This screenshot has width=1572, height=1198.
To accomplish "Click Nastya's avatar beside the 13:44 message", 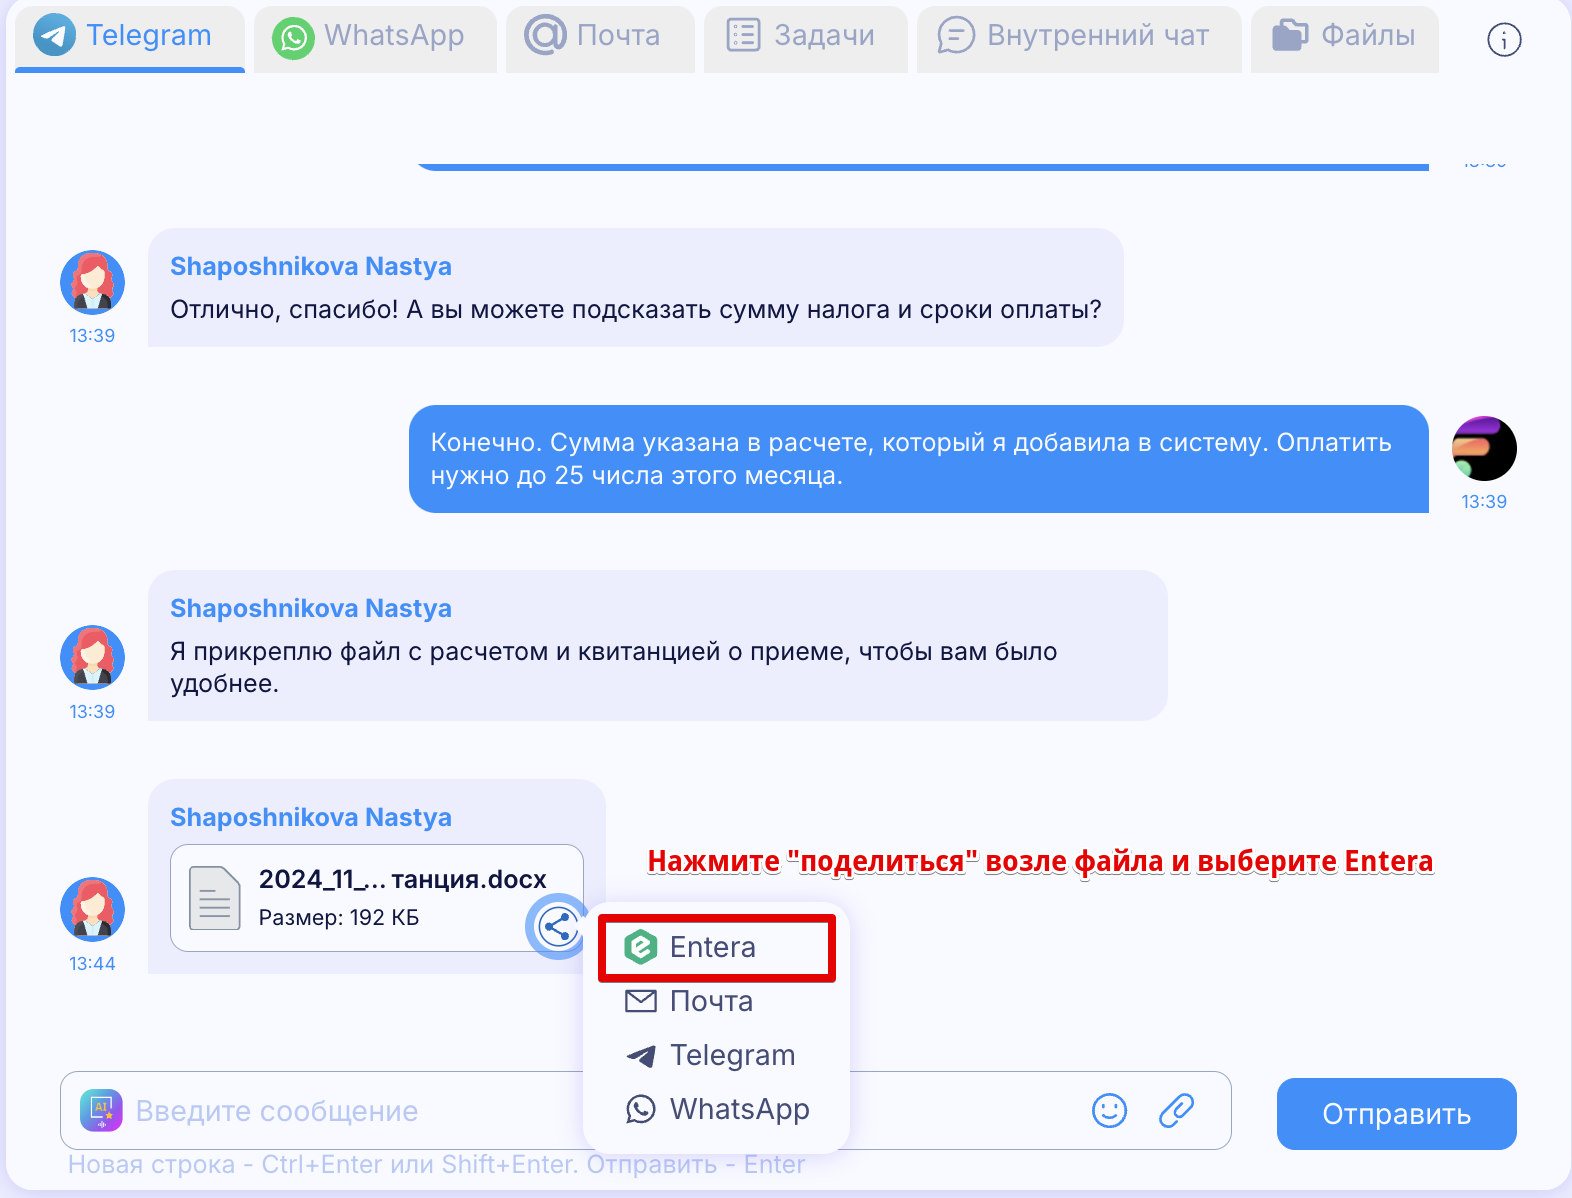I will pyautogui.click(x=92, y=909).
